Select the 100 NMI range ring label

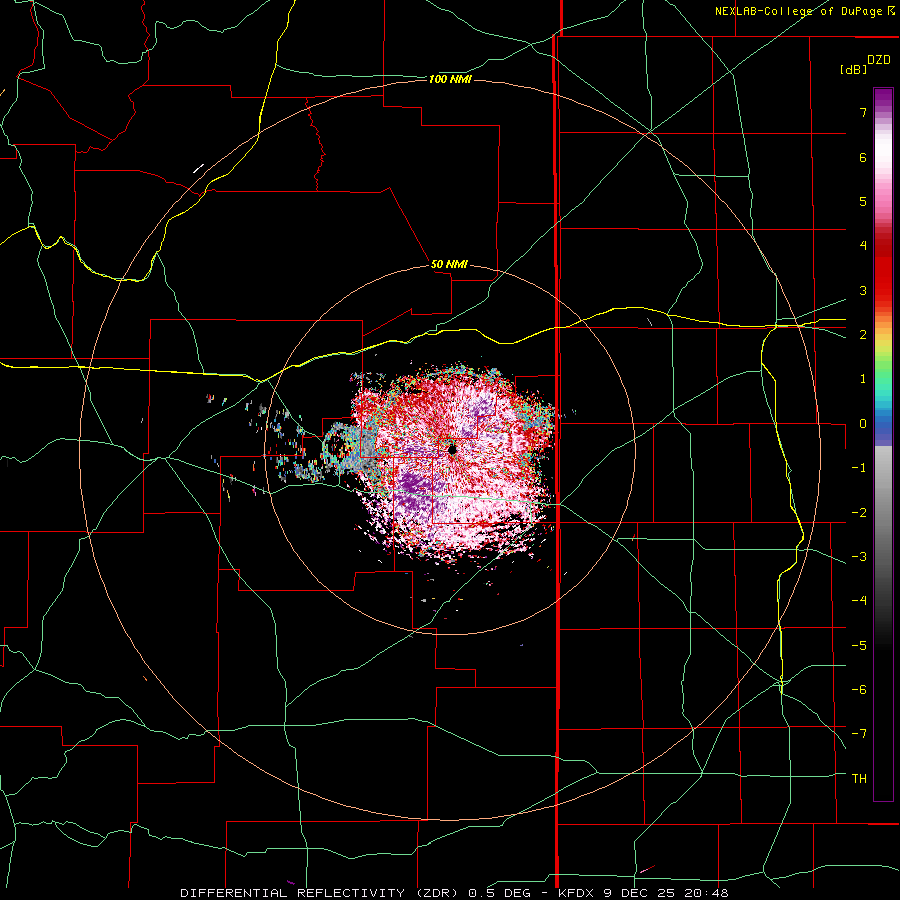coord(450,79)
